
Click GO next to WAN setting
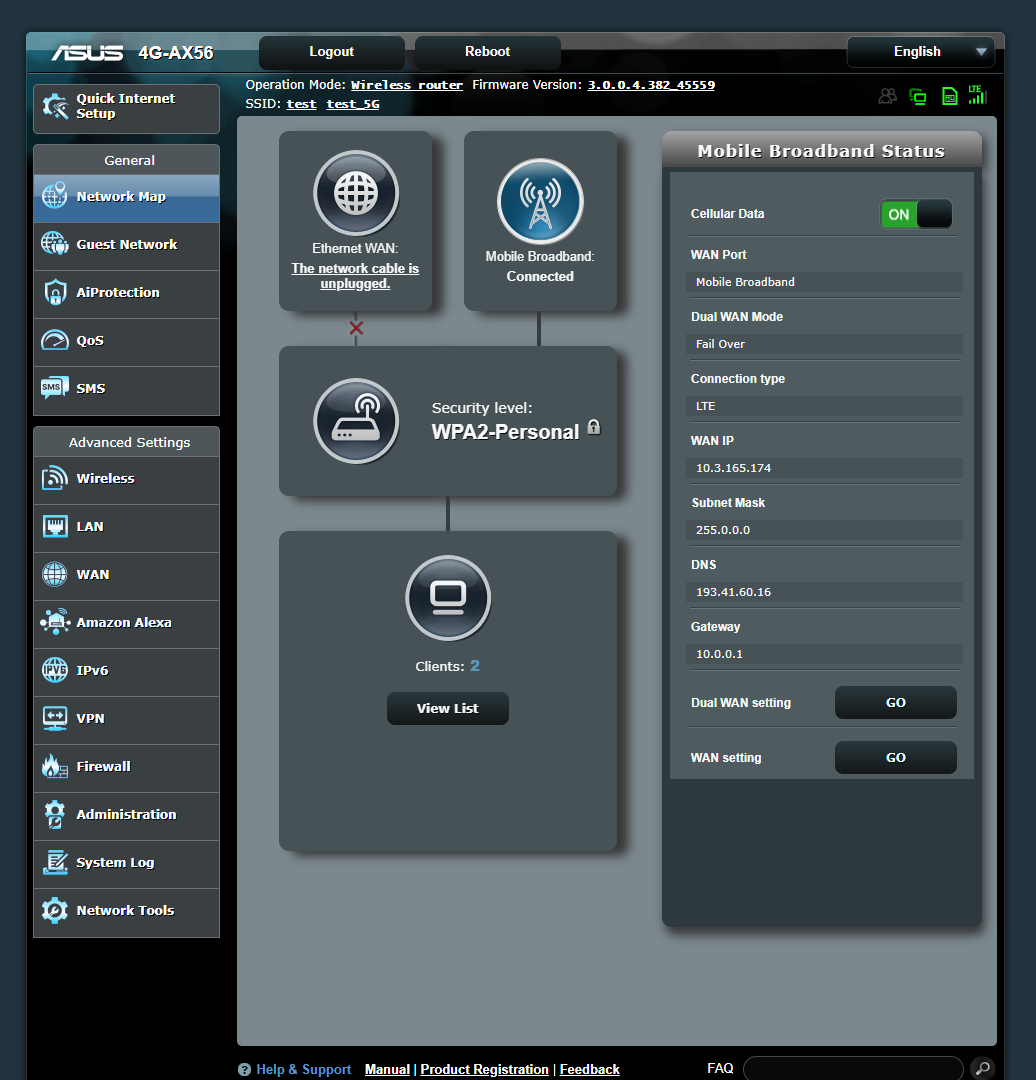895,758
